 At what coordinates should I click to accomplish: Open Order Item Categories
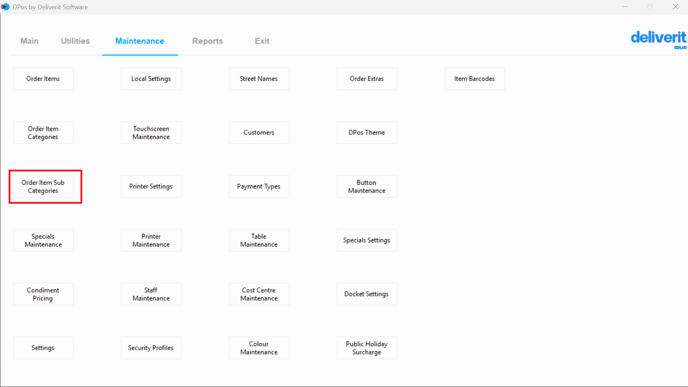coord(43,133)
